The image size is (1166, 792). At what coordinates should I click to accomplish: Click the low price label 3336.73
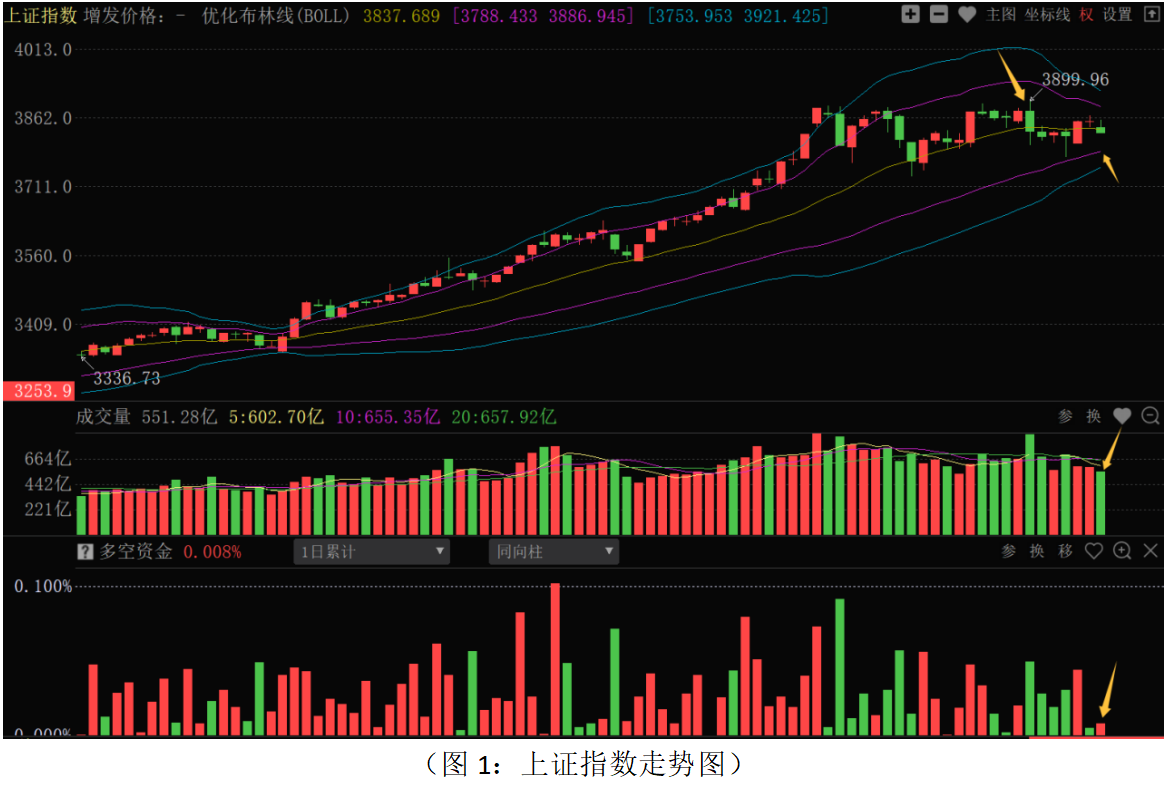click(x=126, y=379)
